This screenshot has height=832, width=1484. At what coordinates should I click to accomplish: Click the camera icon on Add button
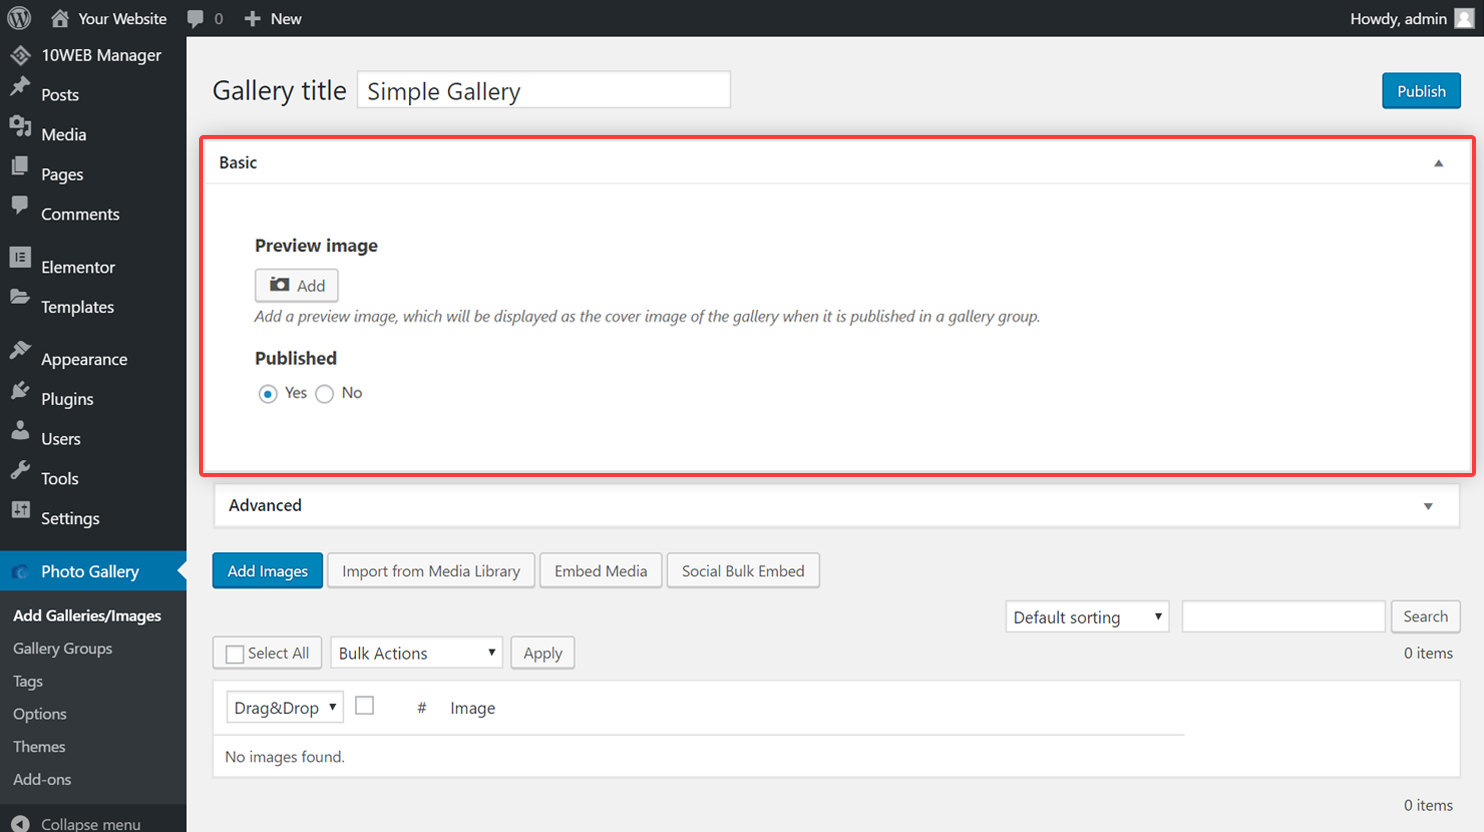coord(280,285)
